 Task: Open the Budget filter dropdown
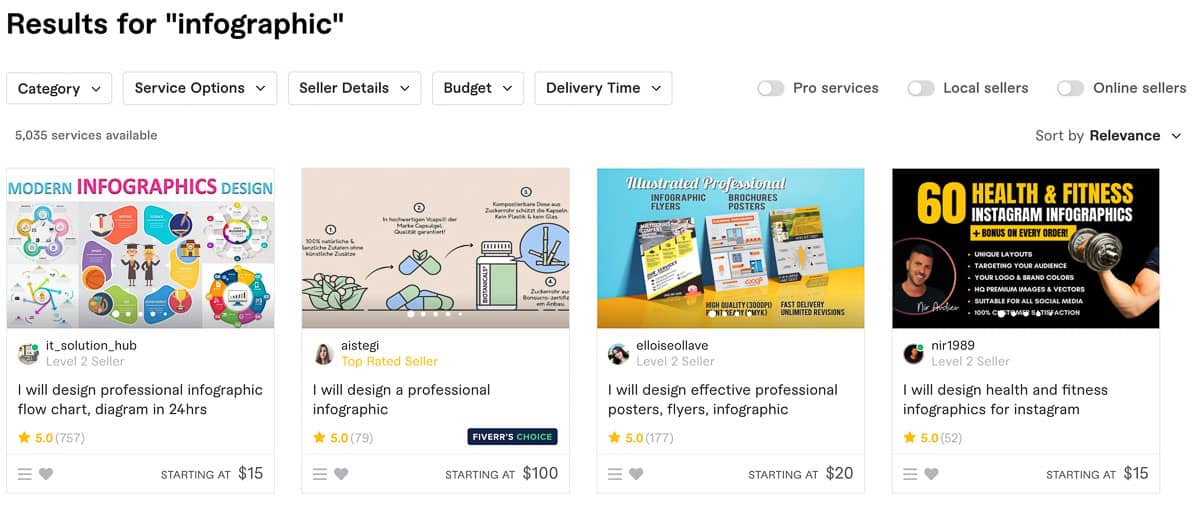click(478, 88)
